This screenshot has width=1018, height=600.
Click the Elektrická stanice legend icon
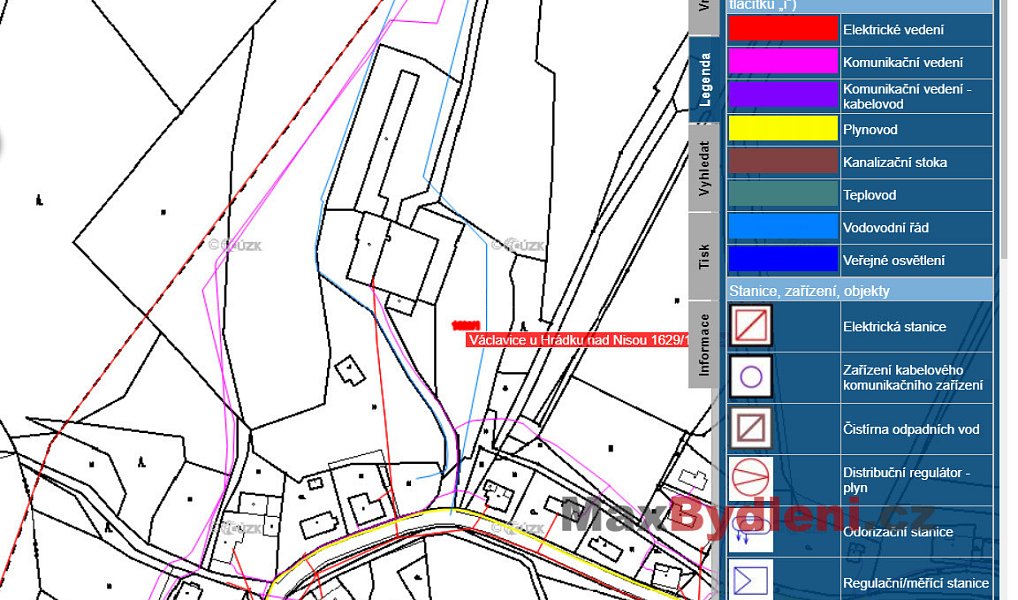[751, 325]
